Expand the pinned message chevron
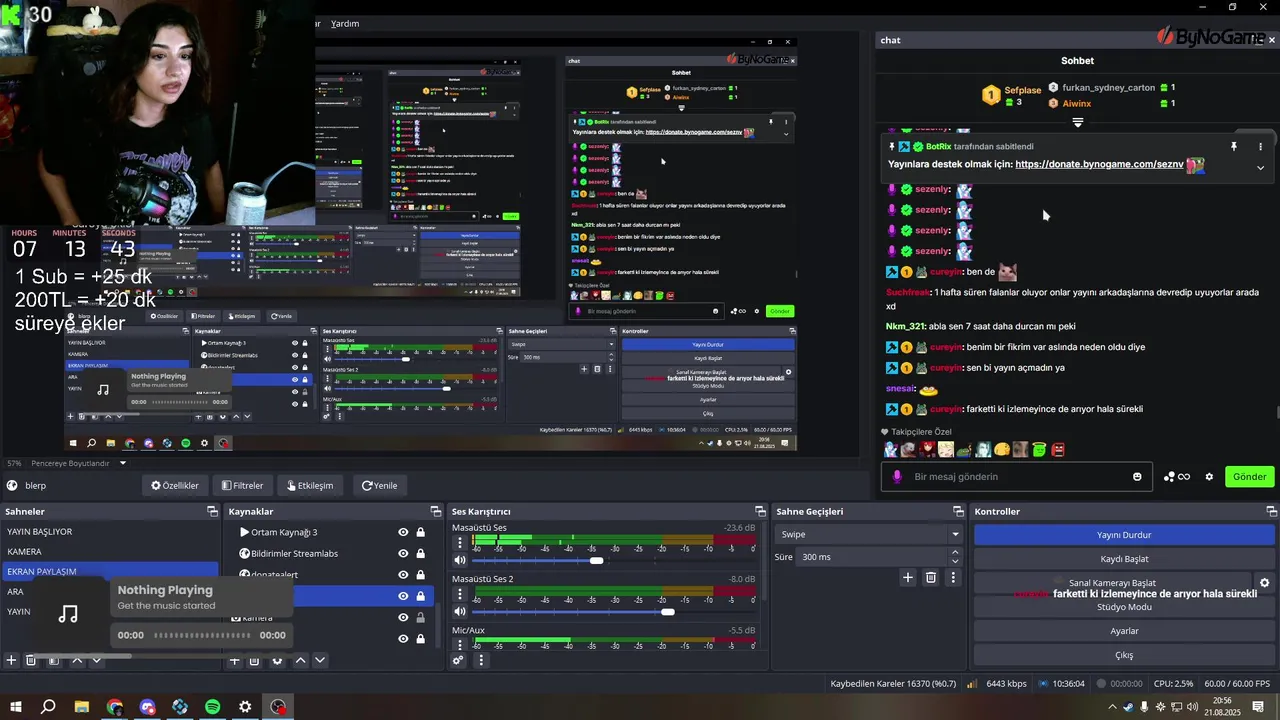The height and width of the screenshot is (720, 1280). [1260, 168]
